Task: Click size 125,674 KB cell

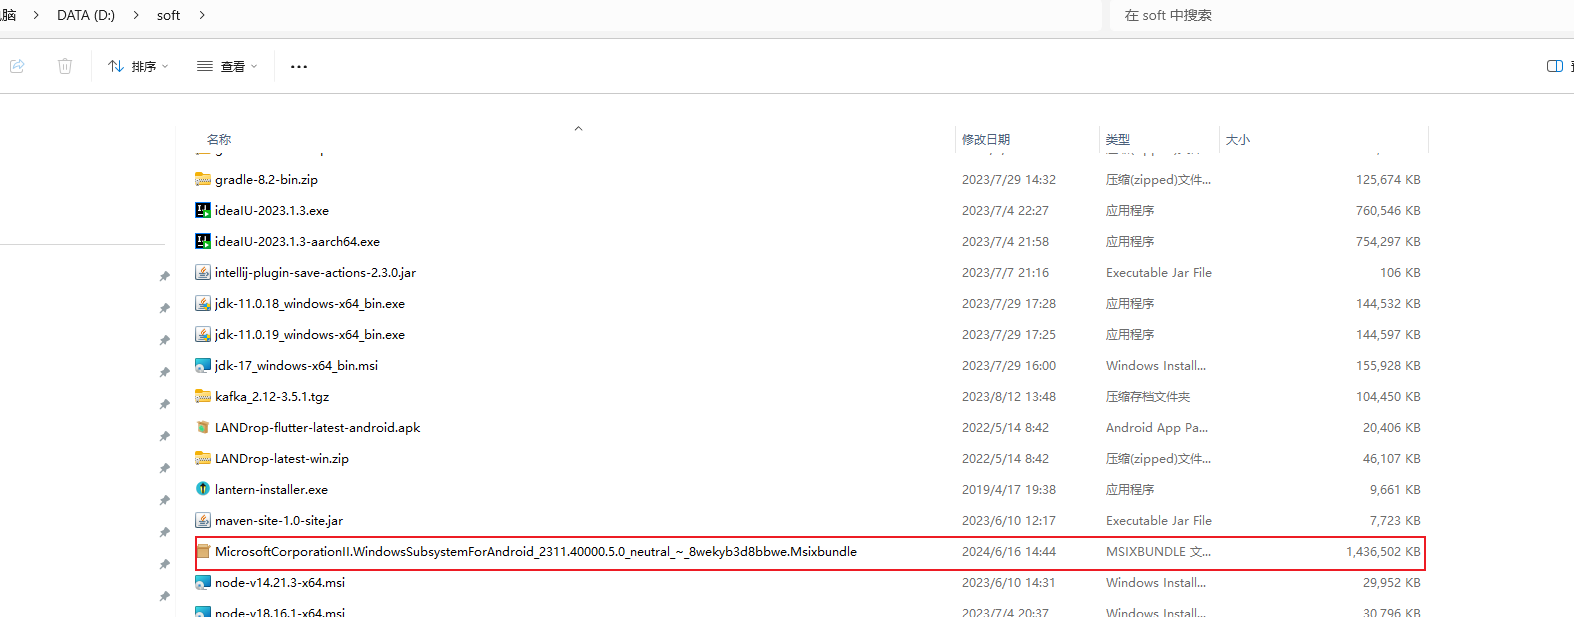Action: tap(1388, 179)
